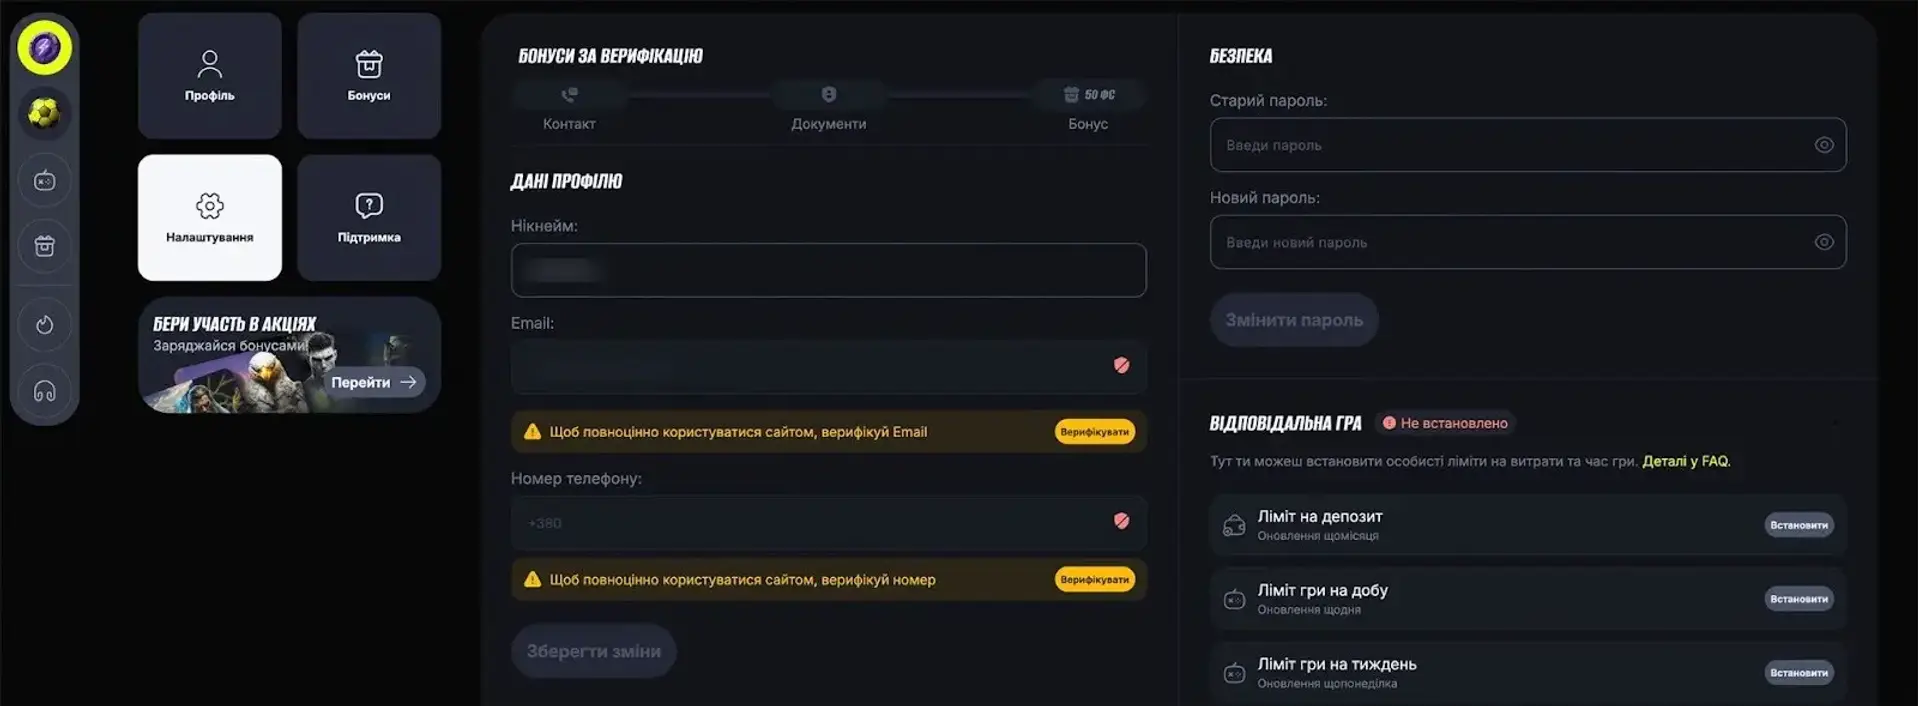Click the phone Контакт verification step icon

coord(569,95)
